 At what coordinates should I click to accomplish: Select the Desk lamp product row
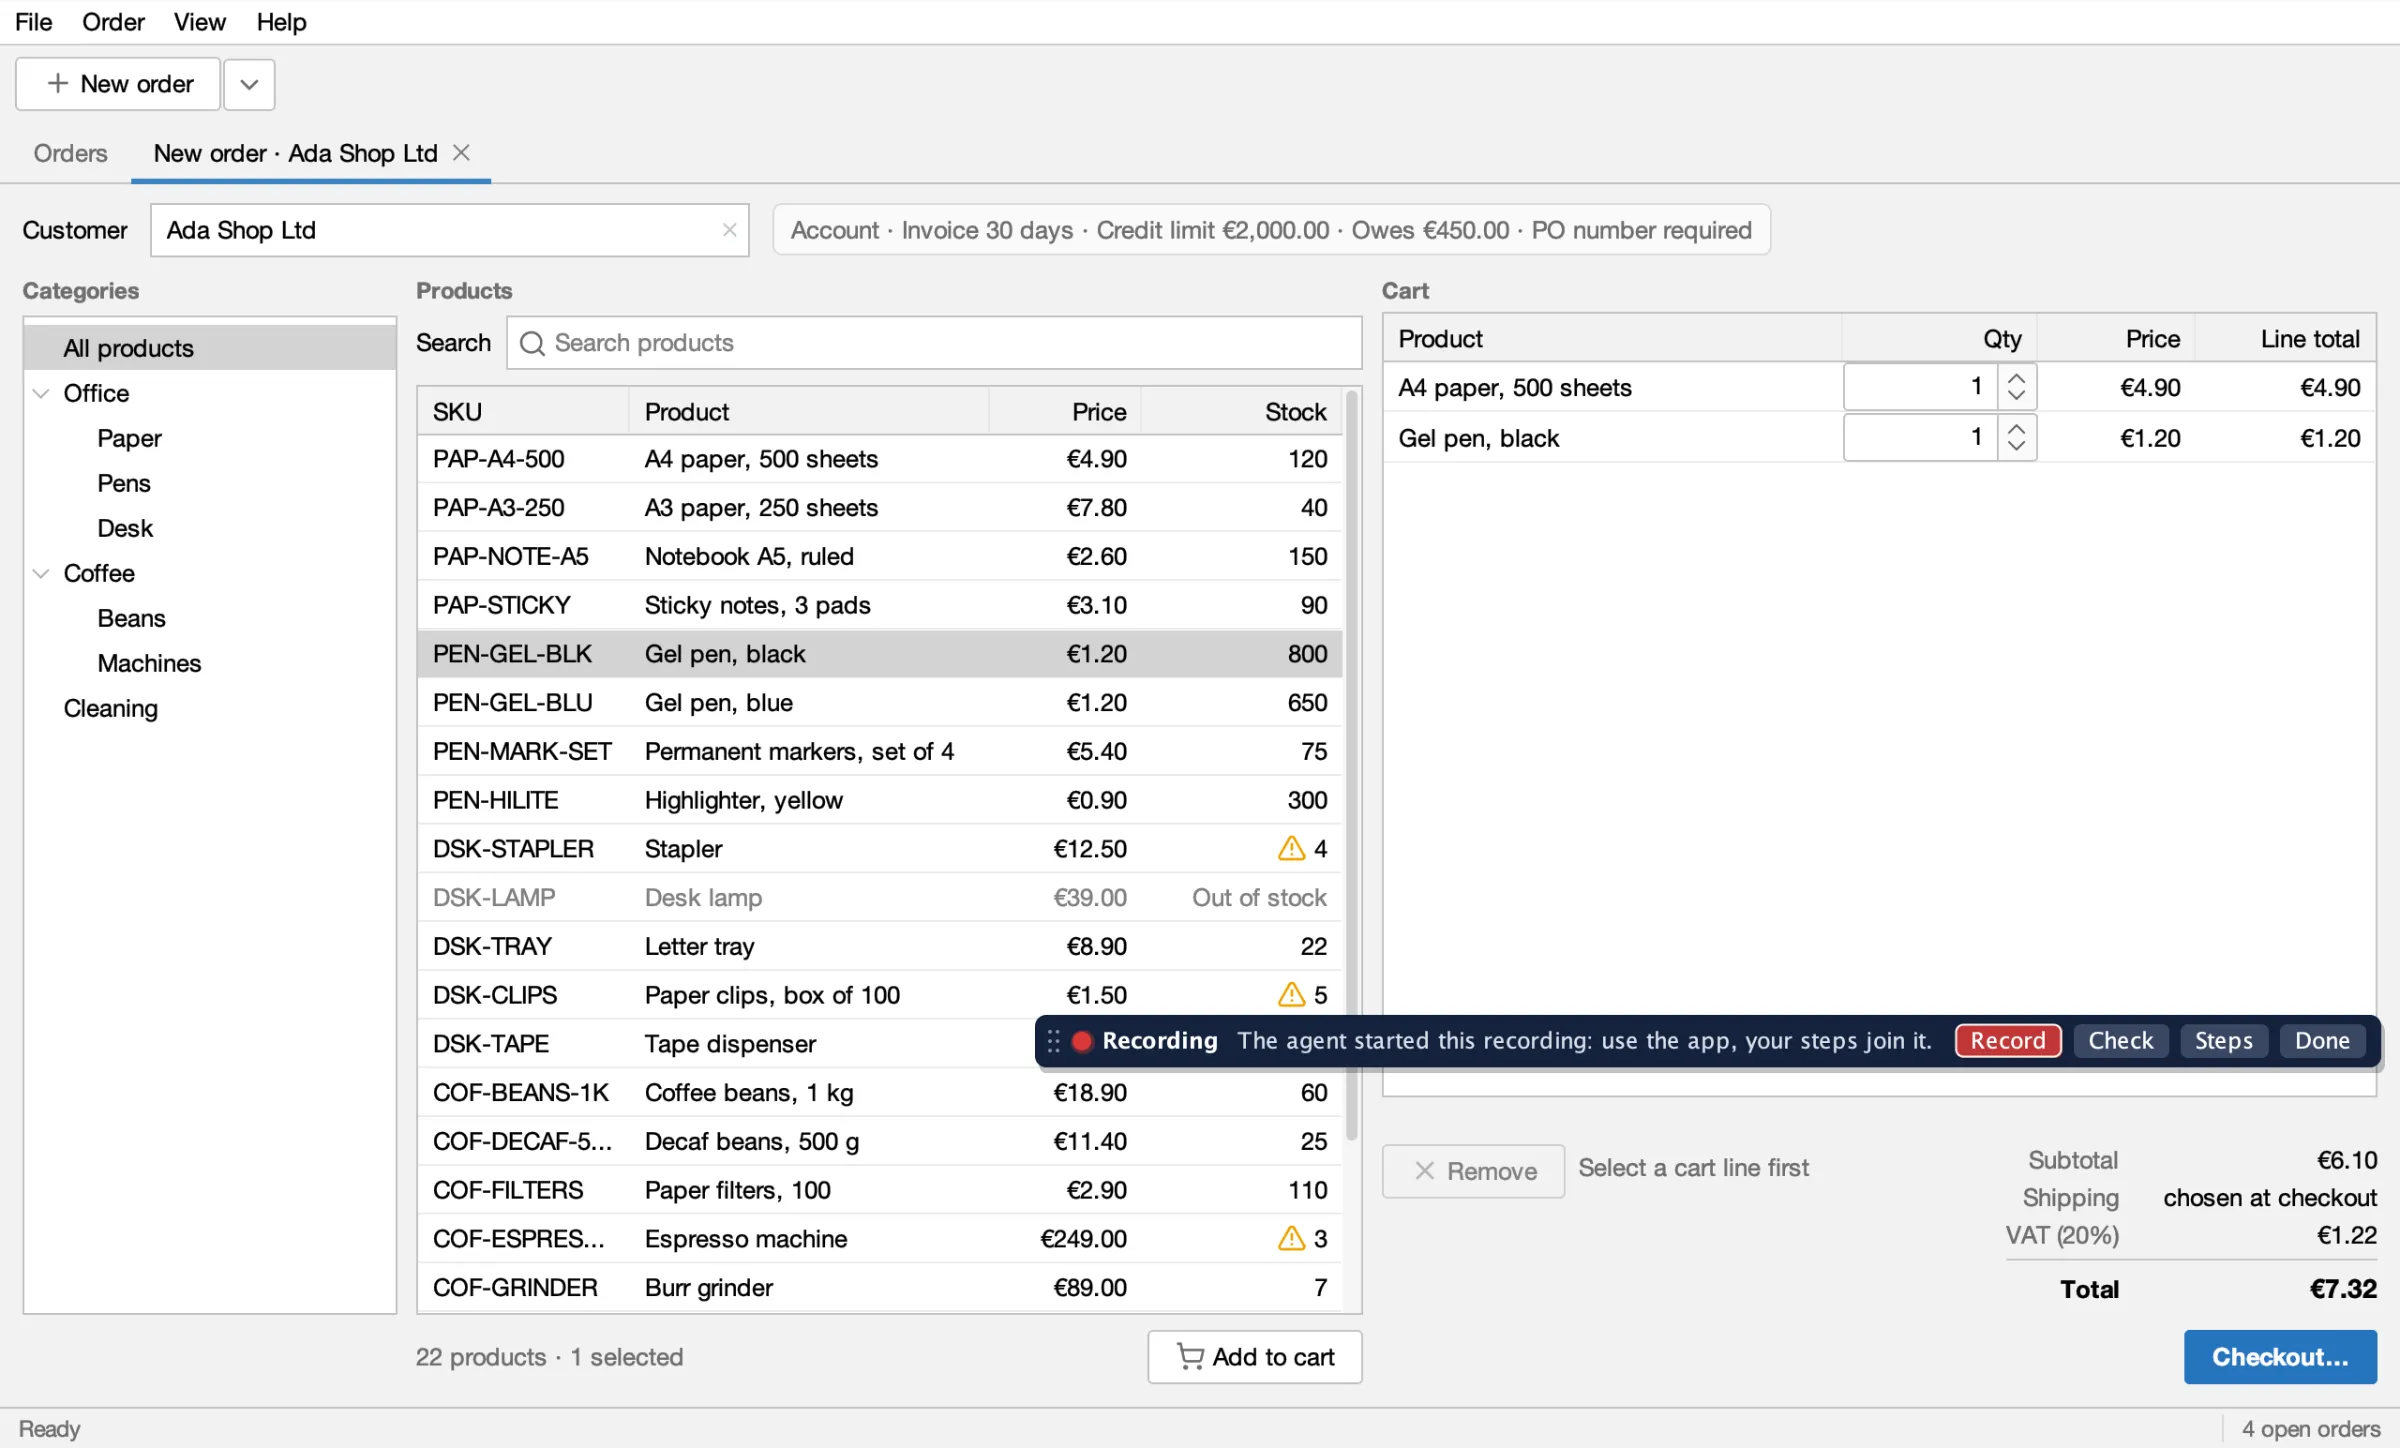pos(880,898)
